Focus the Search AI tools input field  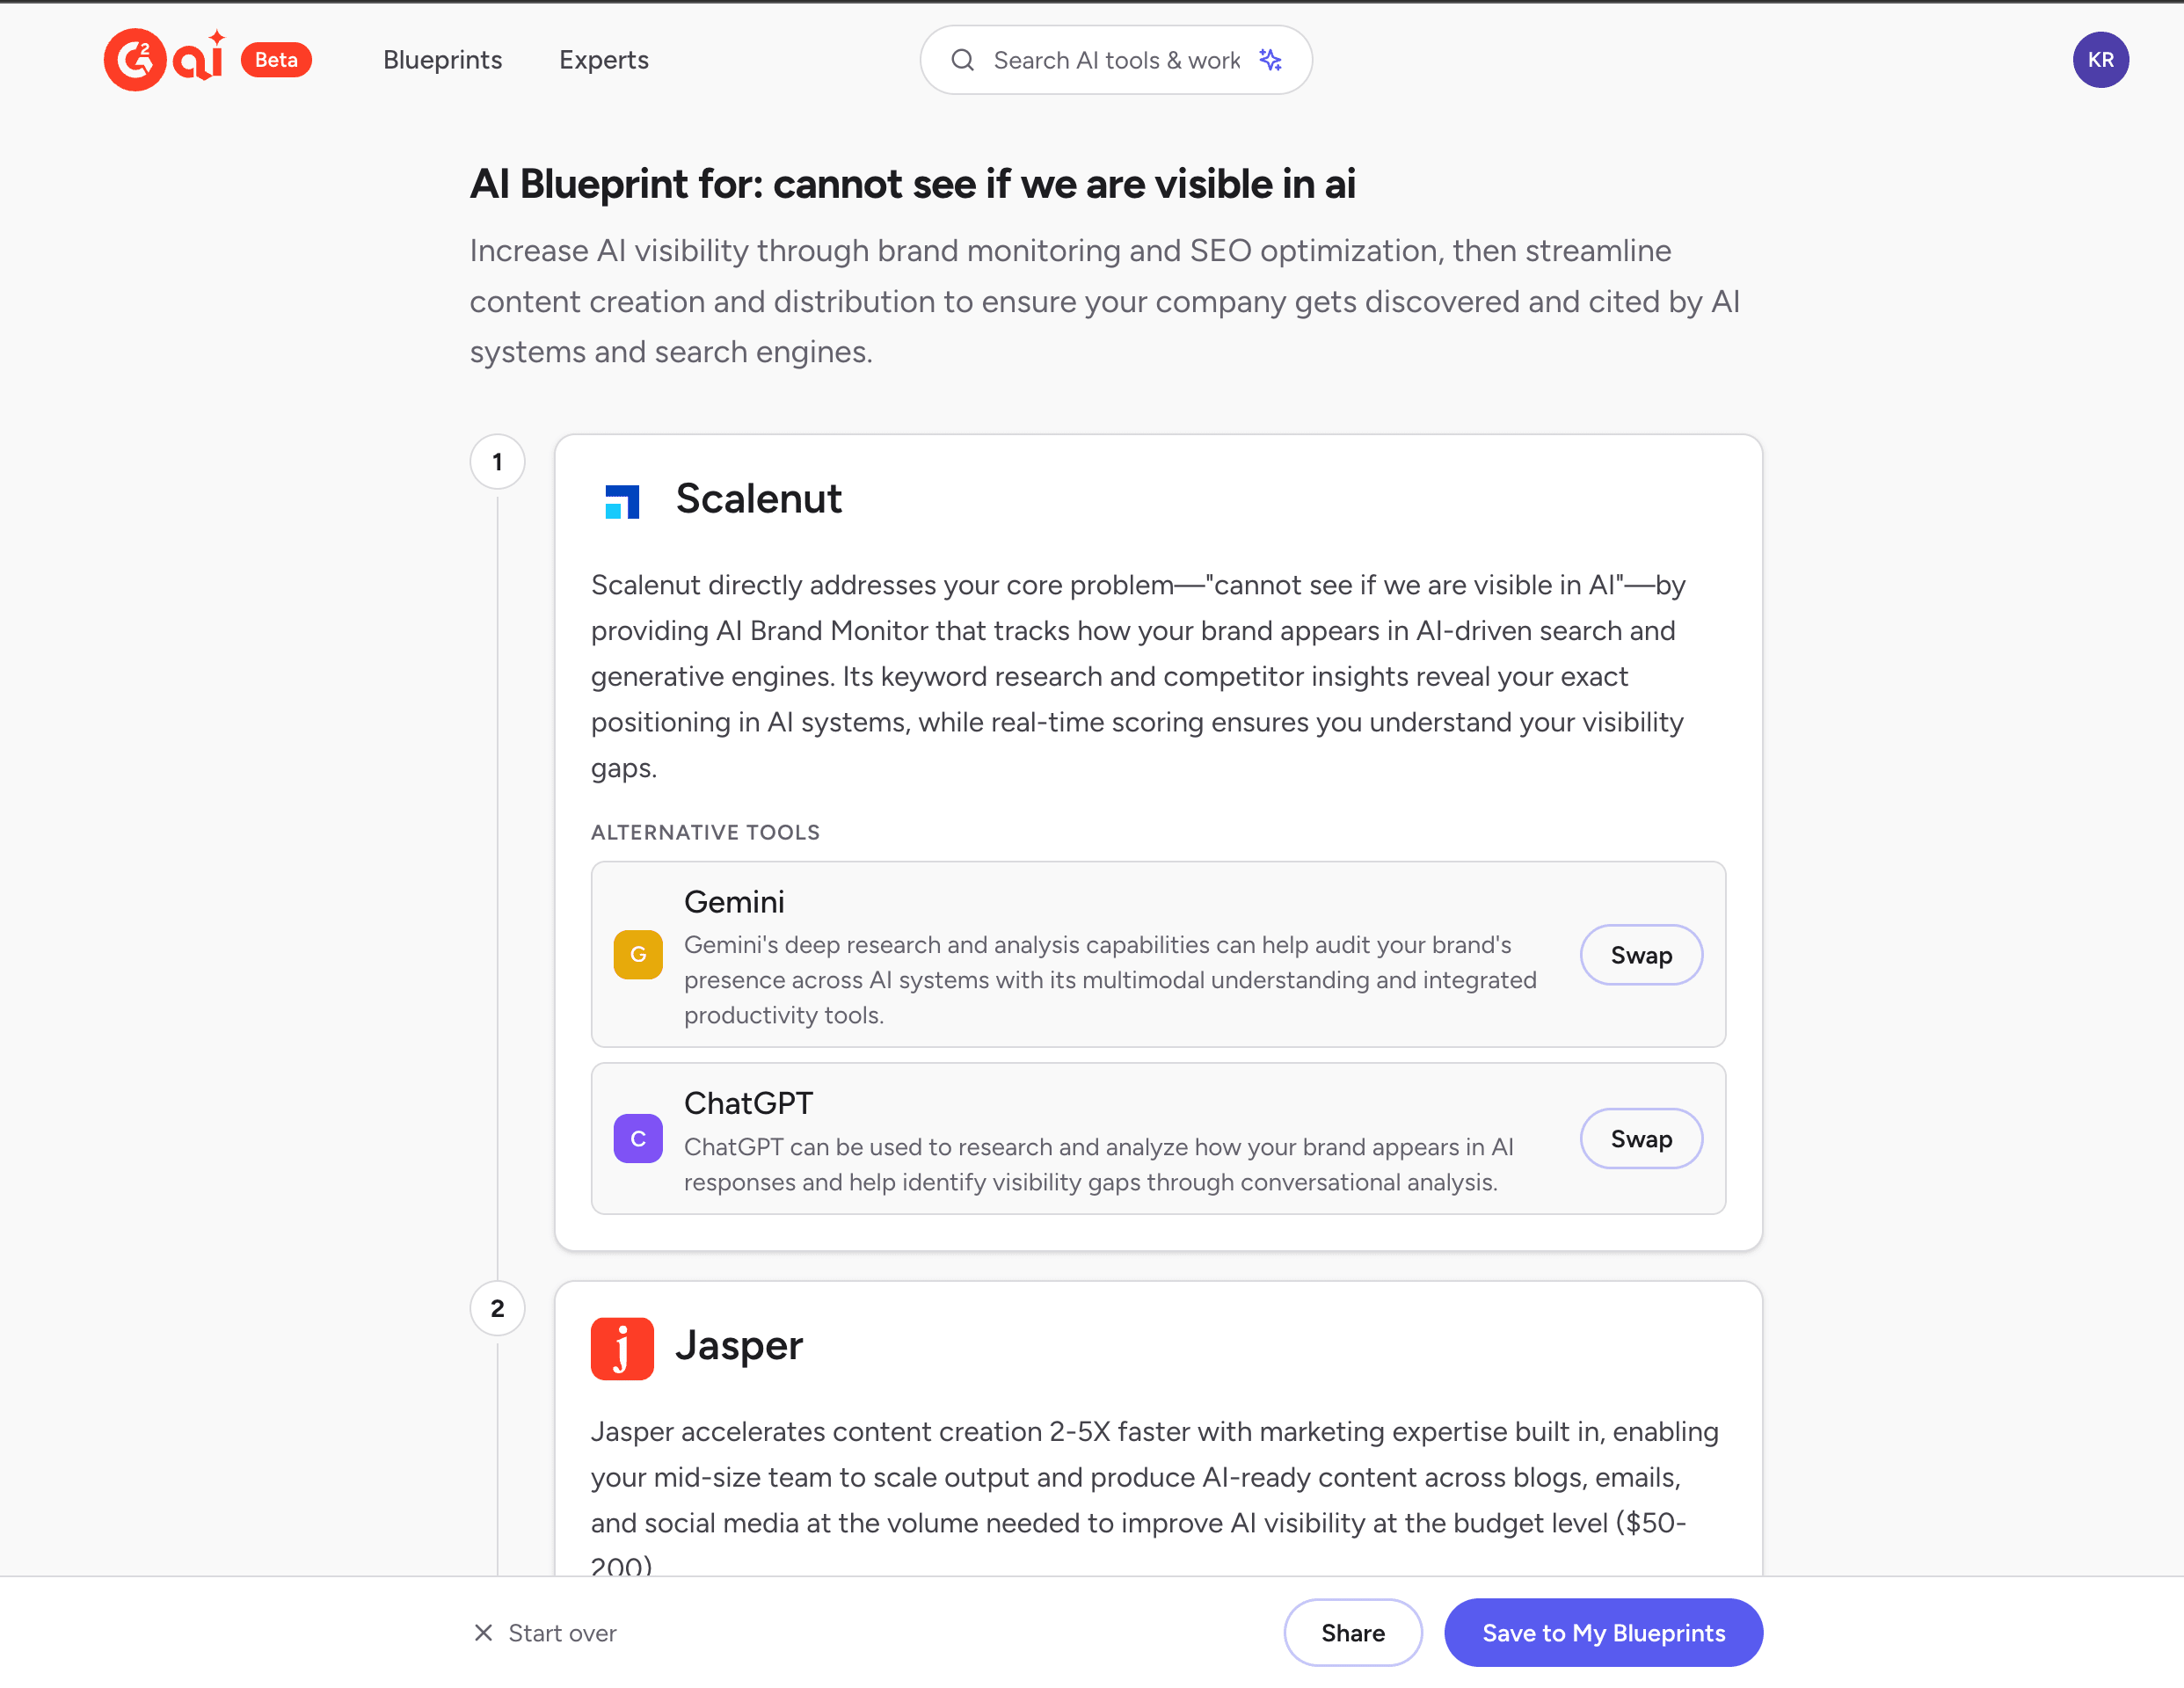1116,60
